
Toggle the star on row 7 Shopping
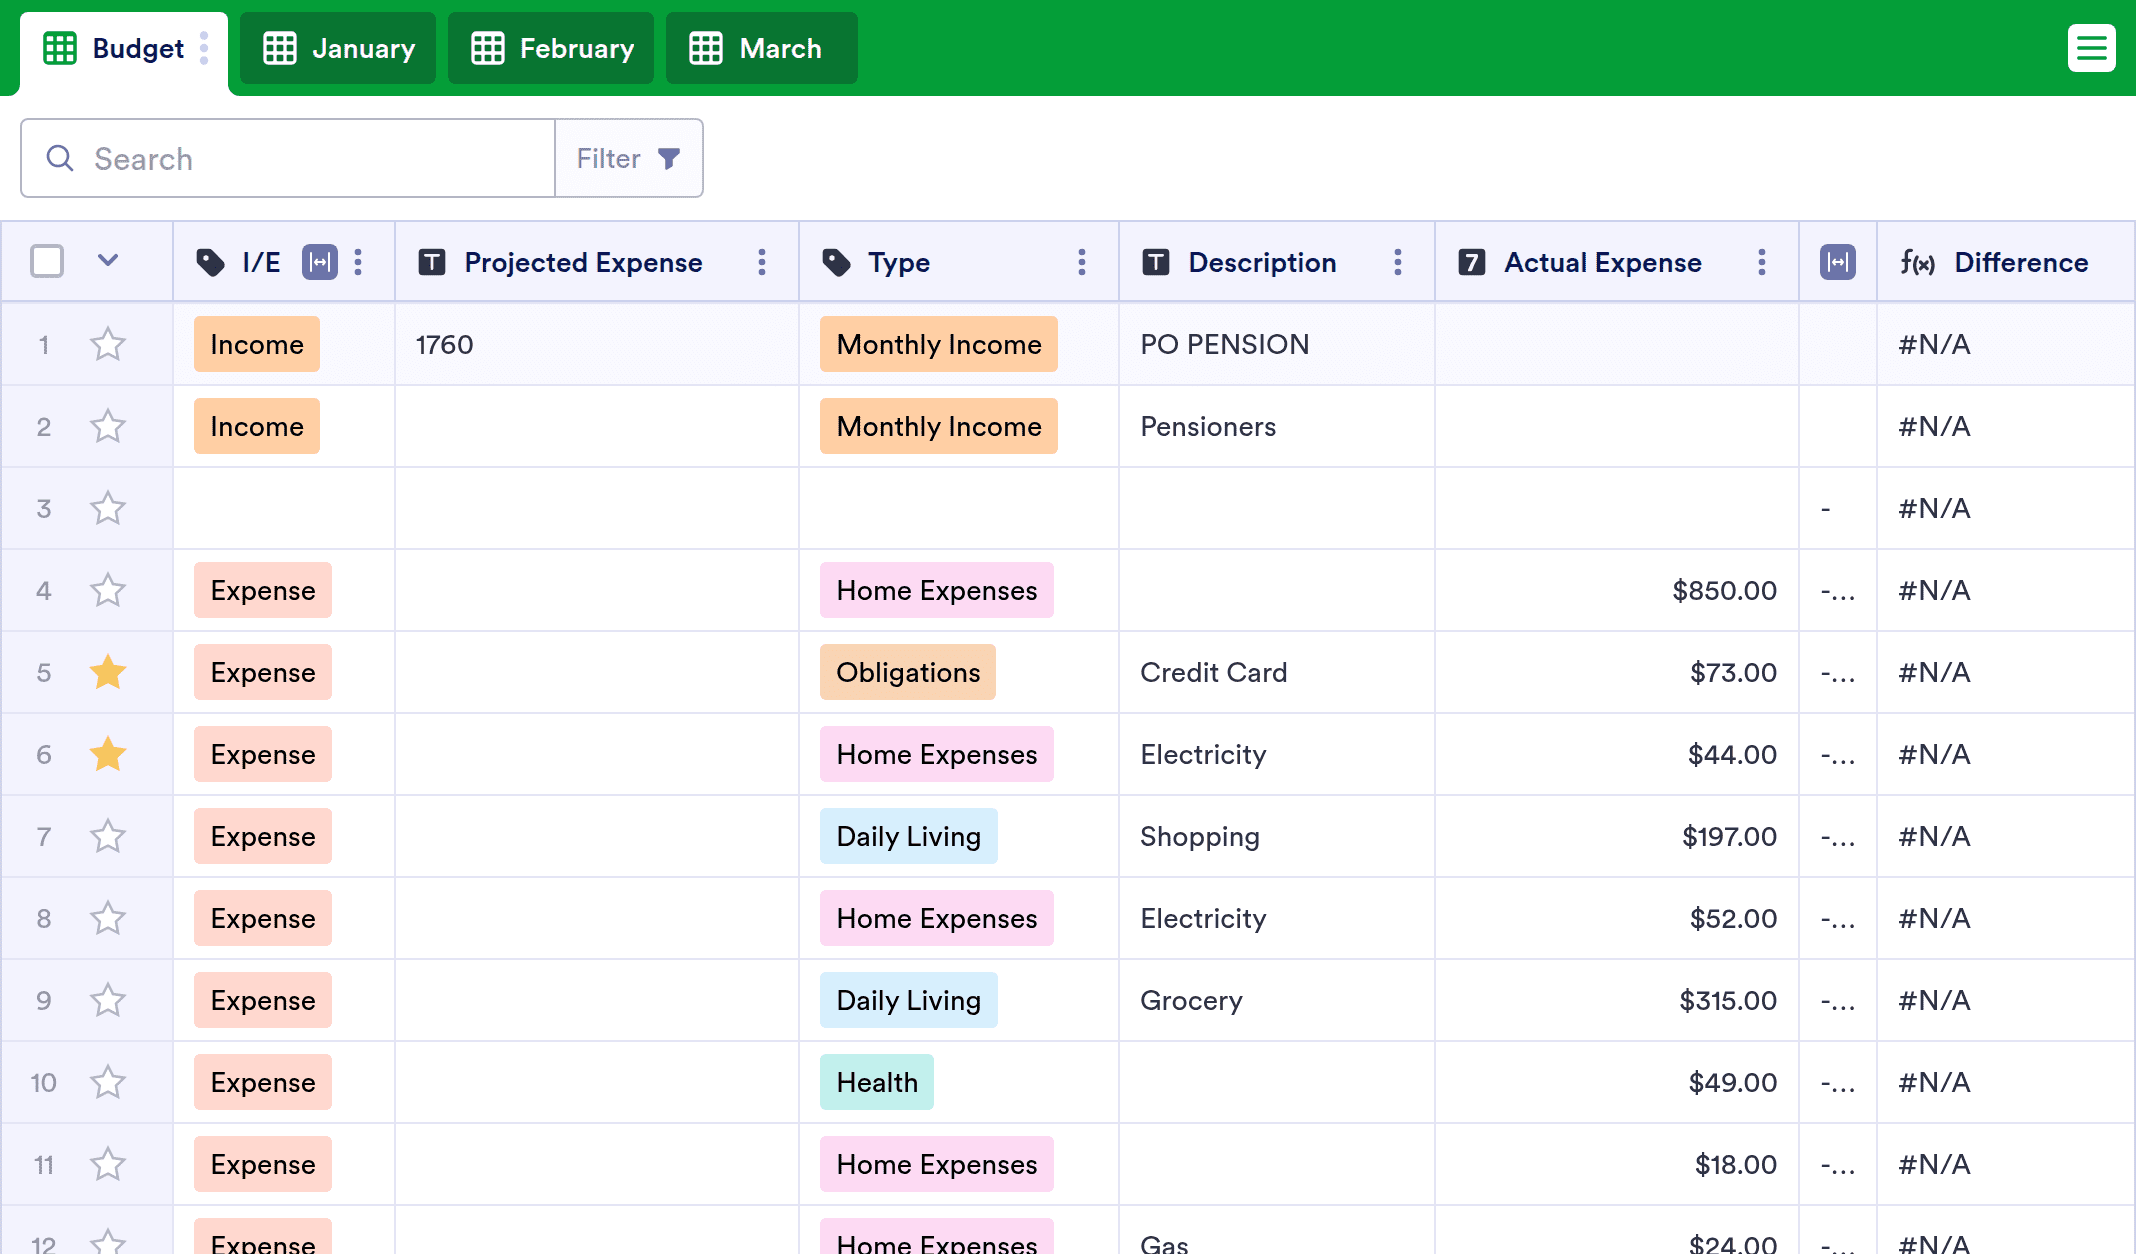pos(108,836)
